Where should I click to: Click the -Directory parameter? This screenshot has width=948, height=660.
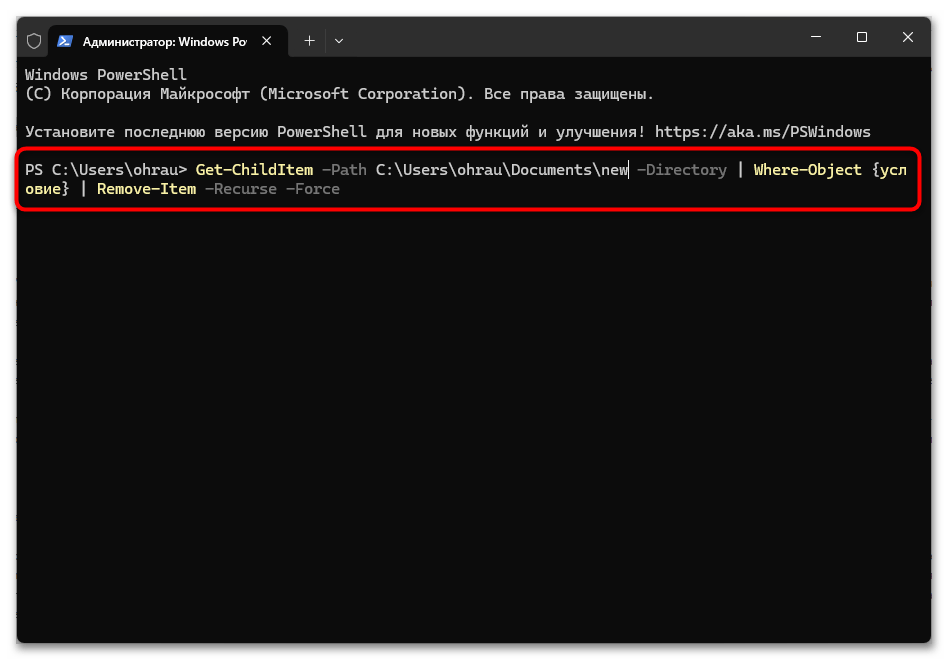tap(682, 170)
